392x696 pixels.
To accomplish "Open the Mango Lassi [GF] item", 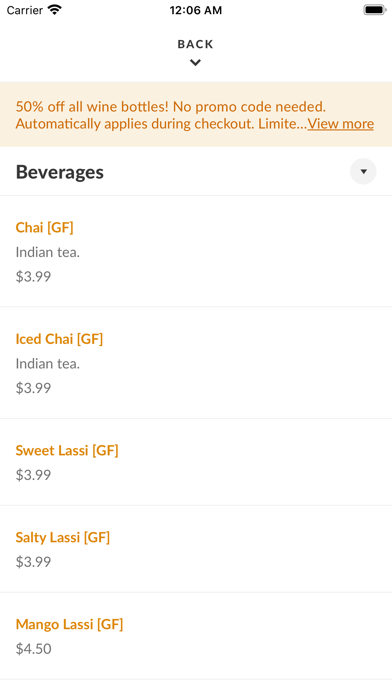I will coord(196,636).
